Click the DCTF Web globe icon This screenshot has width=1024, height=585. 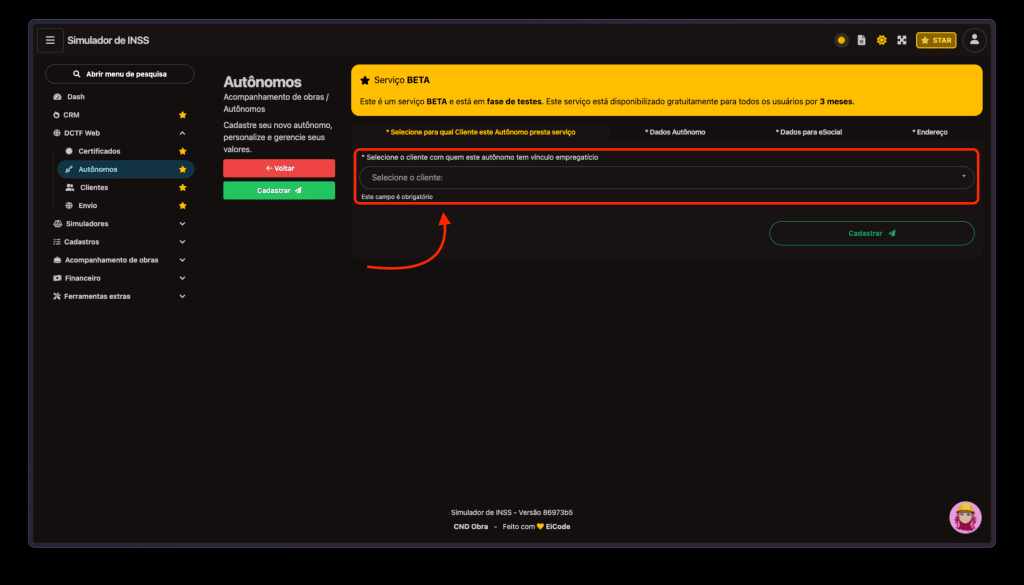[x=57, y=133]
